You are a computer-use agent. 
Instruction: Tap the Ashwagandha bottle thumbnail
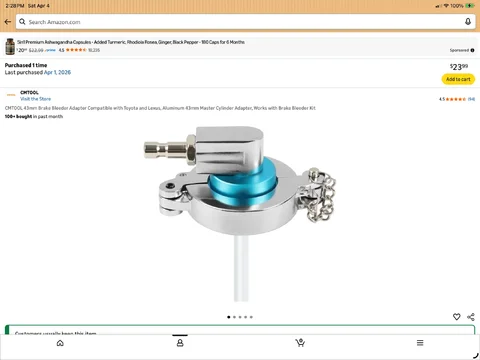tap(10, 46)
